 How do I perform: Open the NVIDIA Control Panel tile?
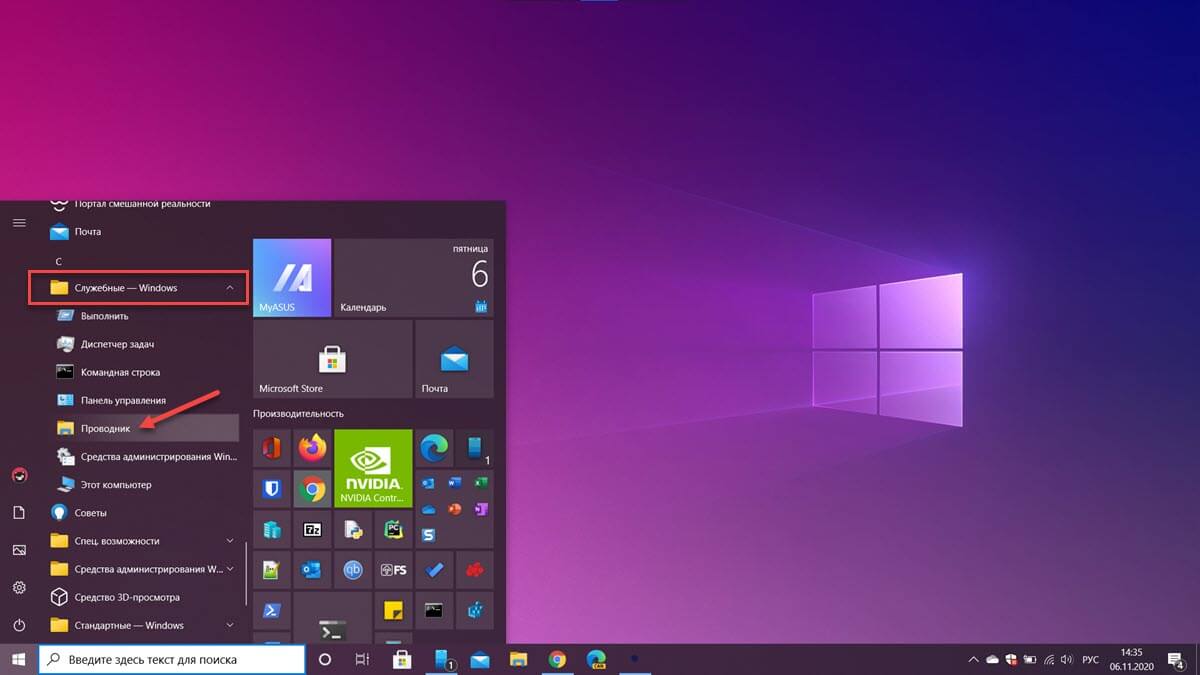click(374, 470)
